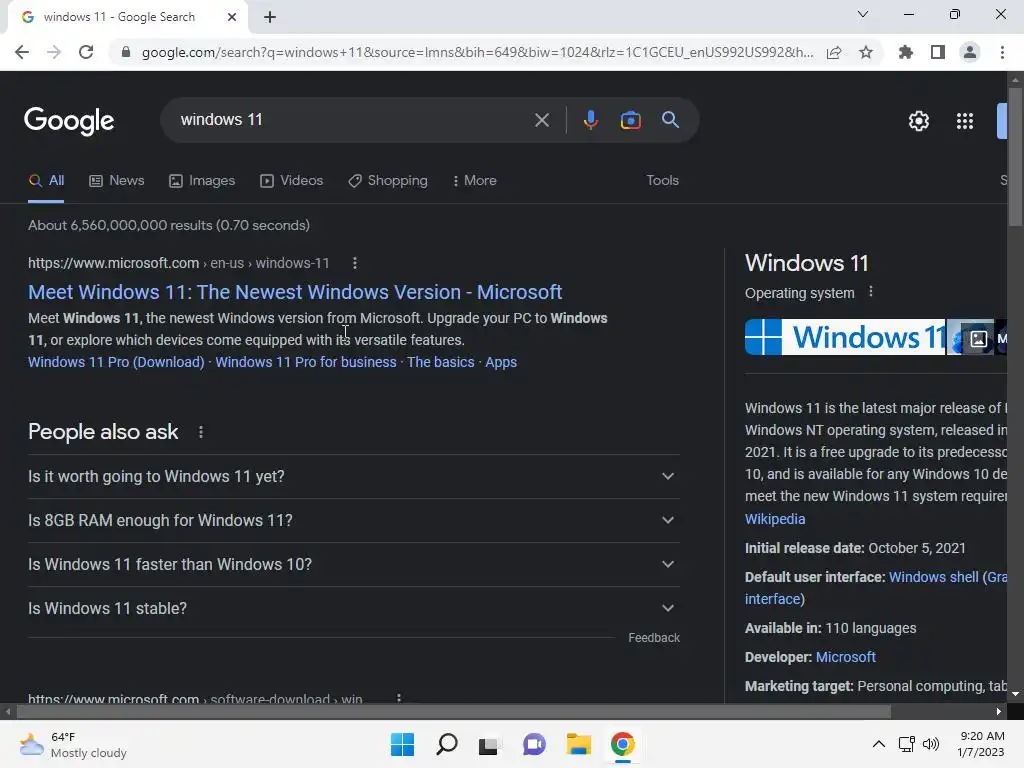Image resolution: width=1024 pixels, height=768 pixels.
Task: Open the tab search dropdown arrow
Action: click(x=863, y=14)
